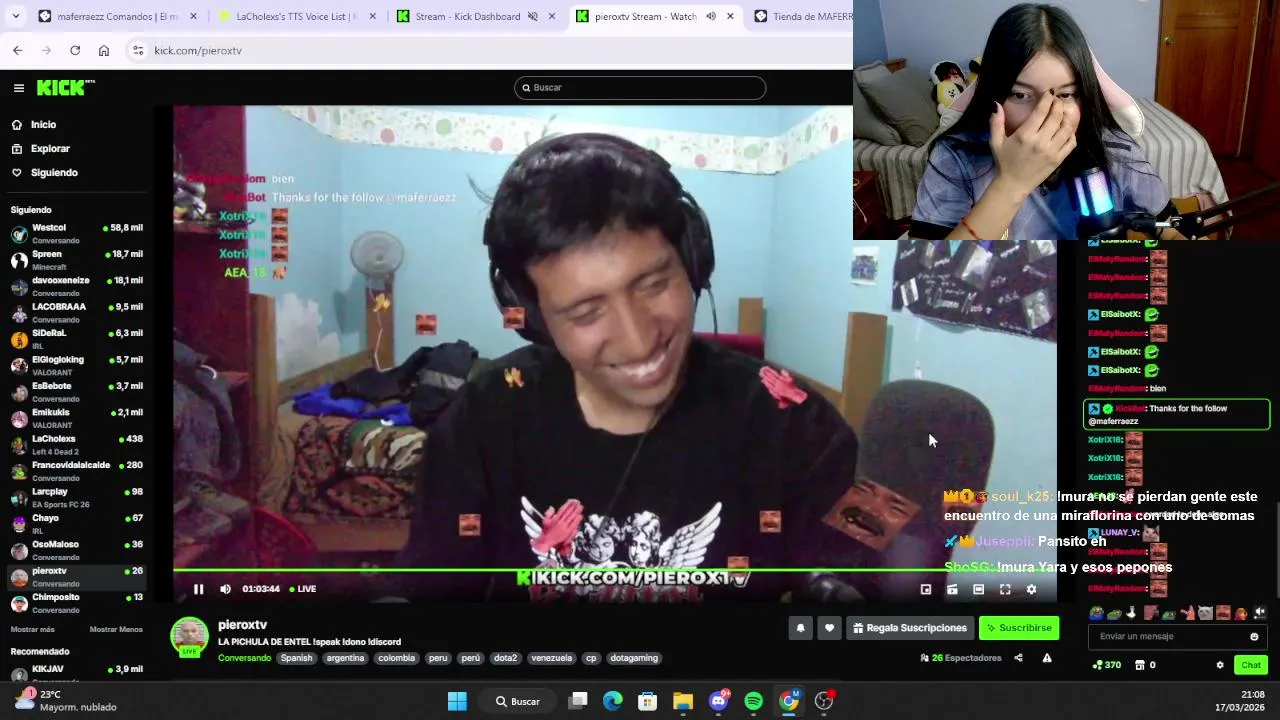Open EsBebote channel in sidebar

click(76, 392)
